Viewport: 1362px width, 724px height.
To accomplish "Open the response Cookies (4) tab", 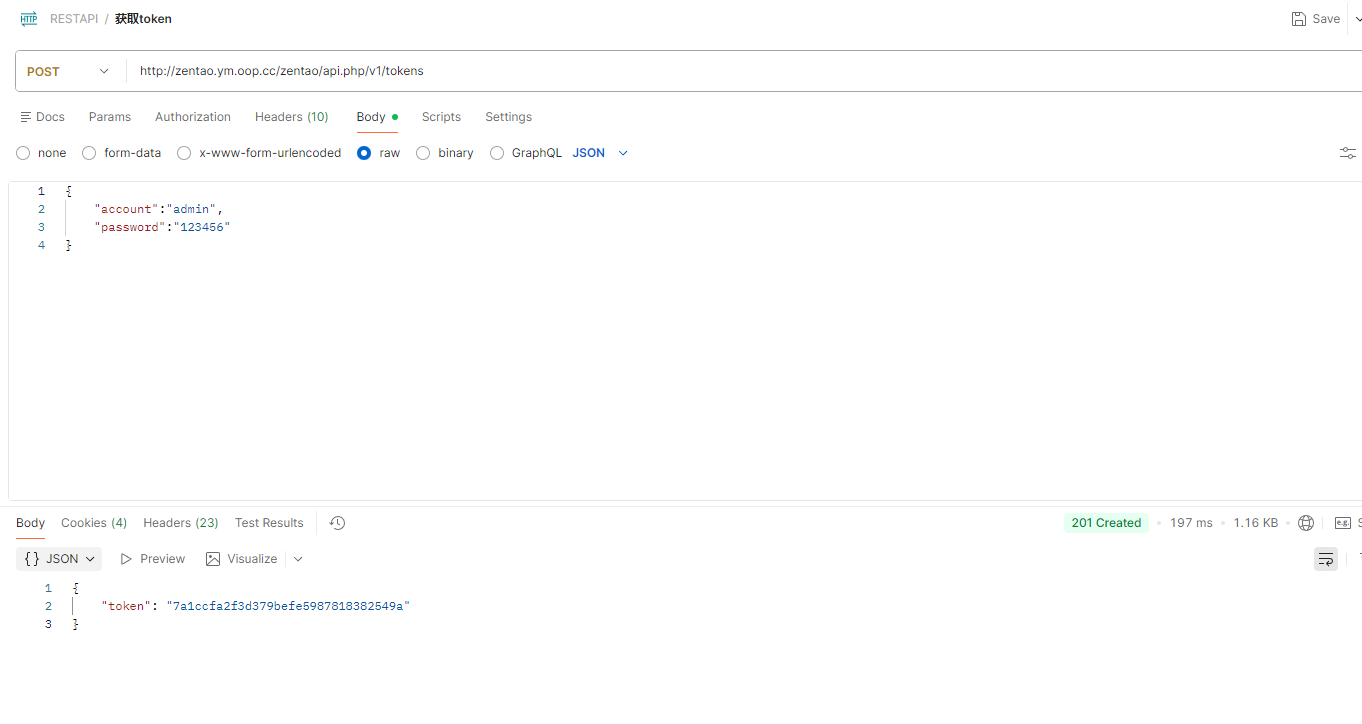I will pyautogui.click(x=94, y=523).
